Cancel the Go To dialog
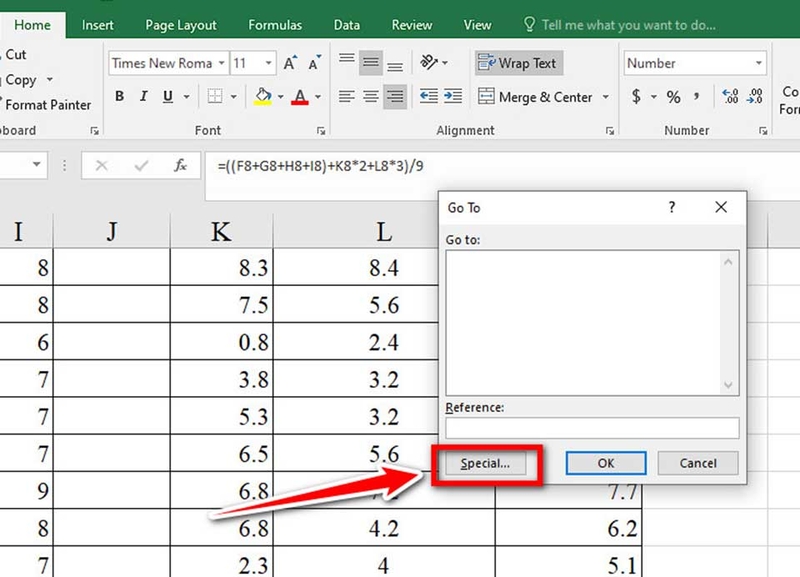This screenshot has height=577, width=800. (697, 463)
